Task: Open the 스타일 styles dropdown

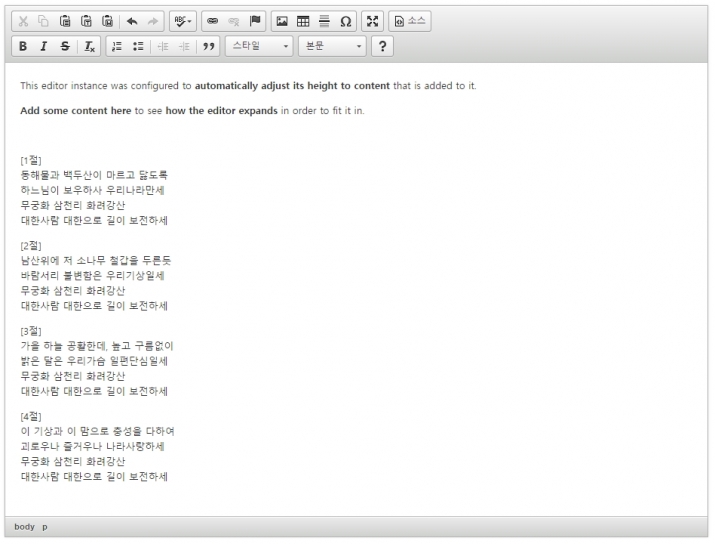Action: [x=259, y=46]
